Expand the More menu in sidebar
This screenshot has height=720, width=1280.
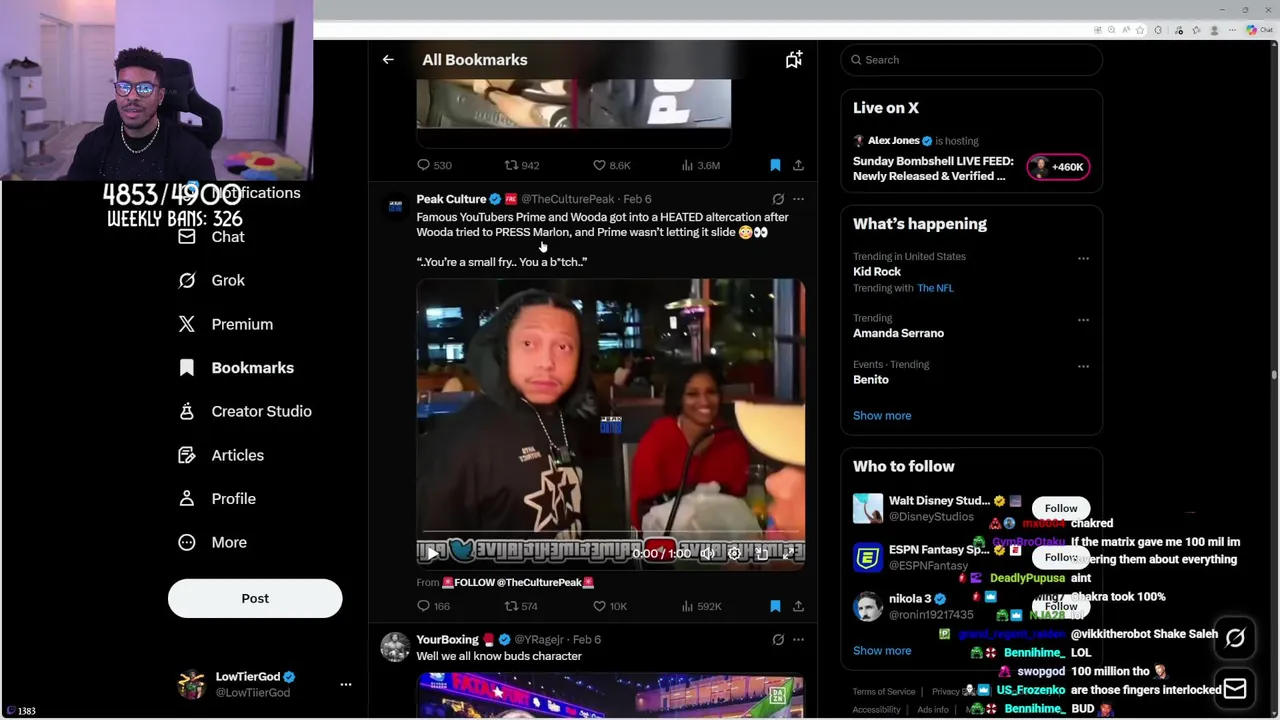(212, 542)
